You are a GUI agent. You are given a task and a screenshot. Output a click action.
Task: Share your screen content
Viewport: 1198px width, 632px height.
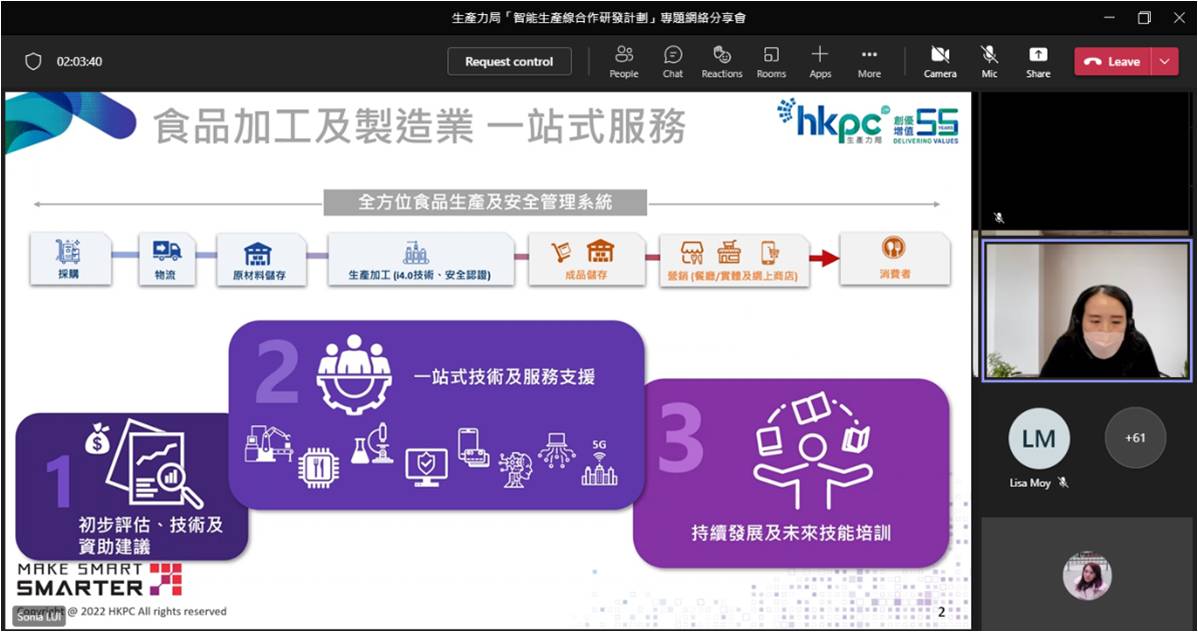[x=1038, y=62]
